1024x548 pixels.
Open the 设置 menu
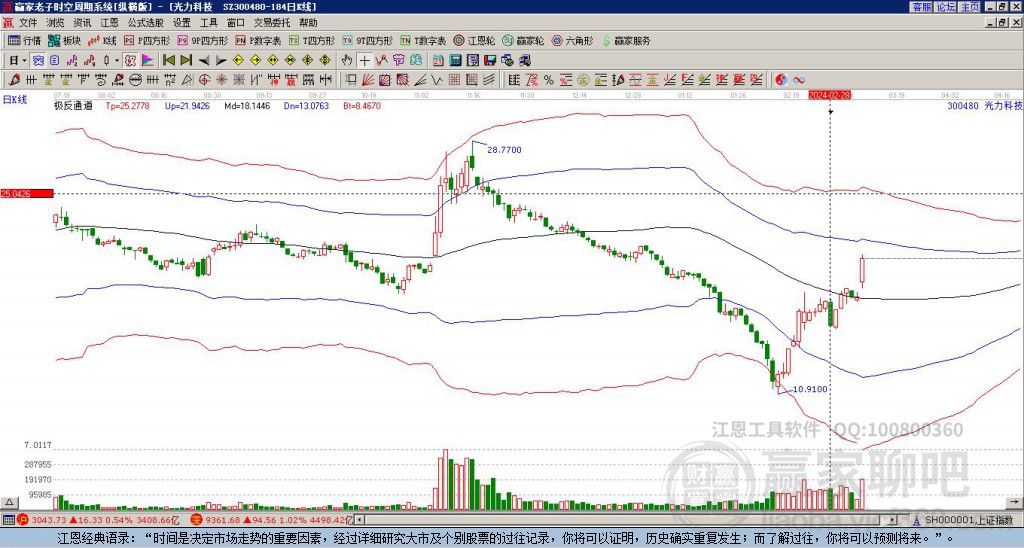click(x=182, y=23)
